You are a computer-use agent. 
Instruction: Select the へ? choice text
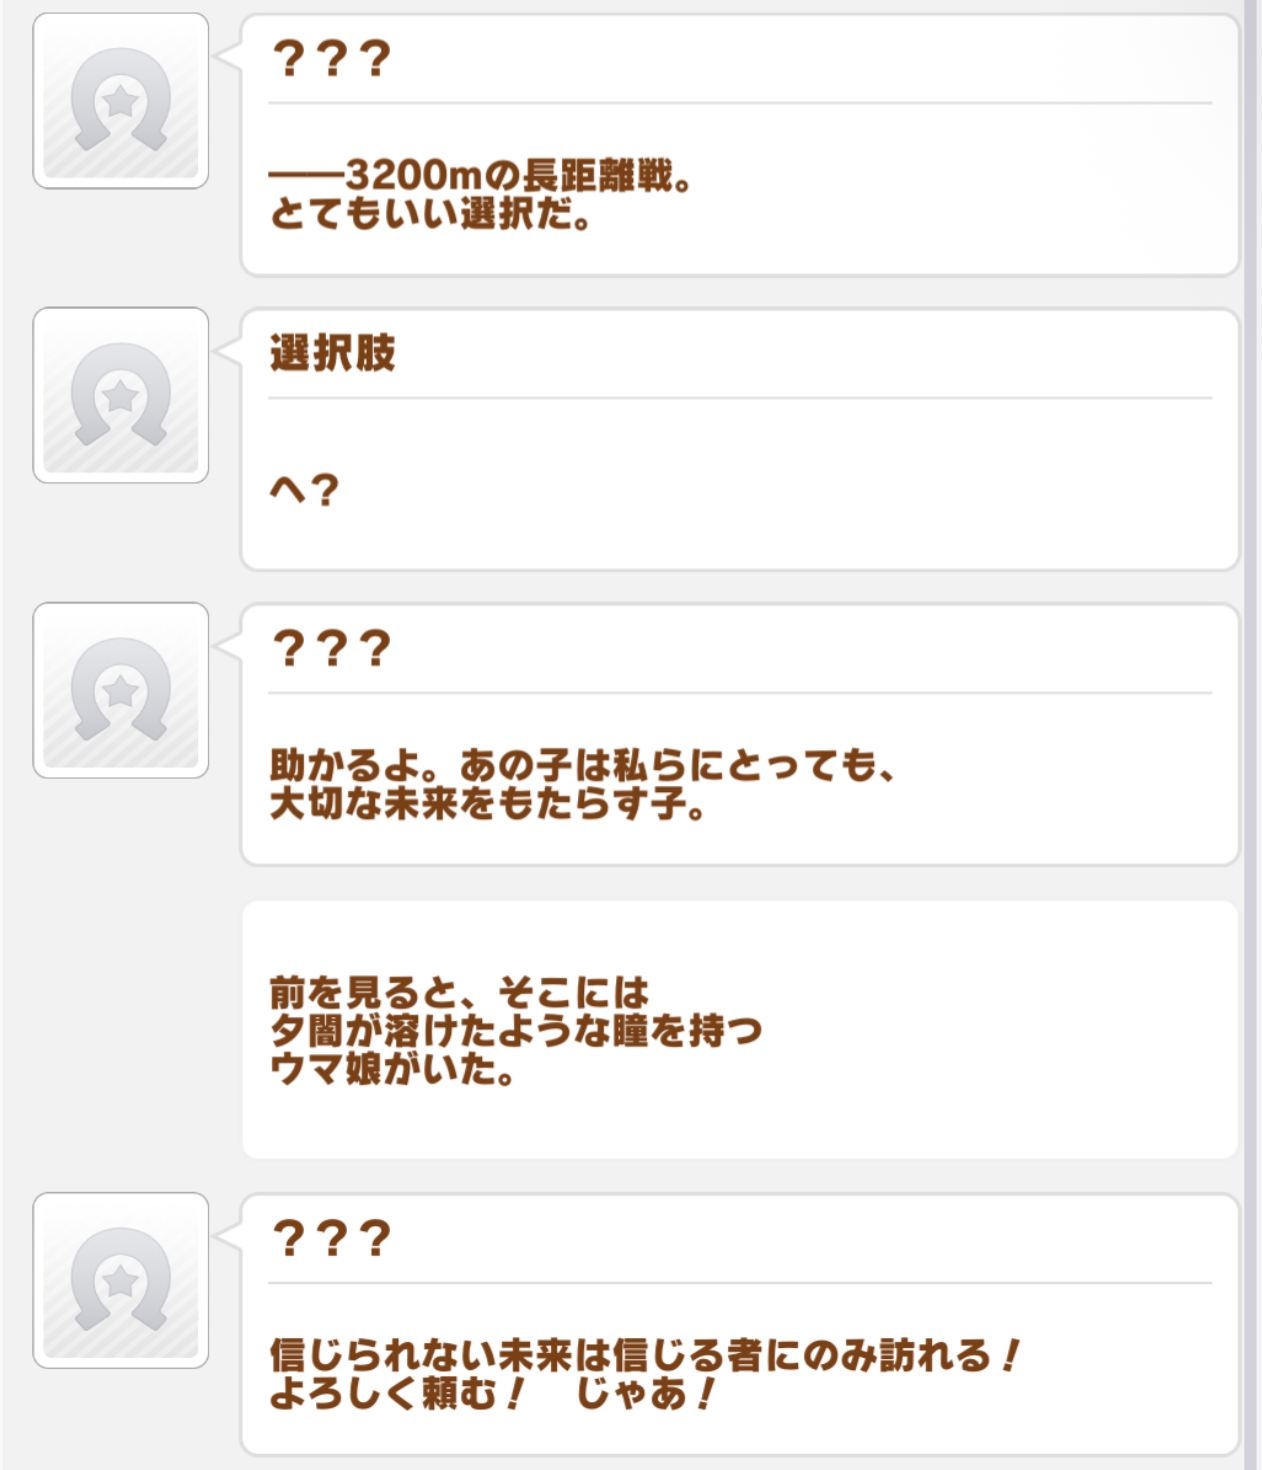coord(305,490)
